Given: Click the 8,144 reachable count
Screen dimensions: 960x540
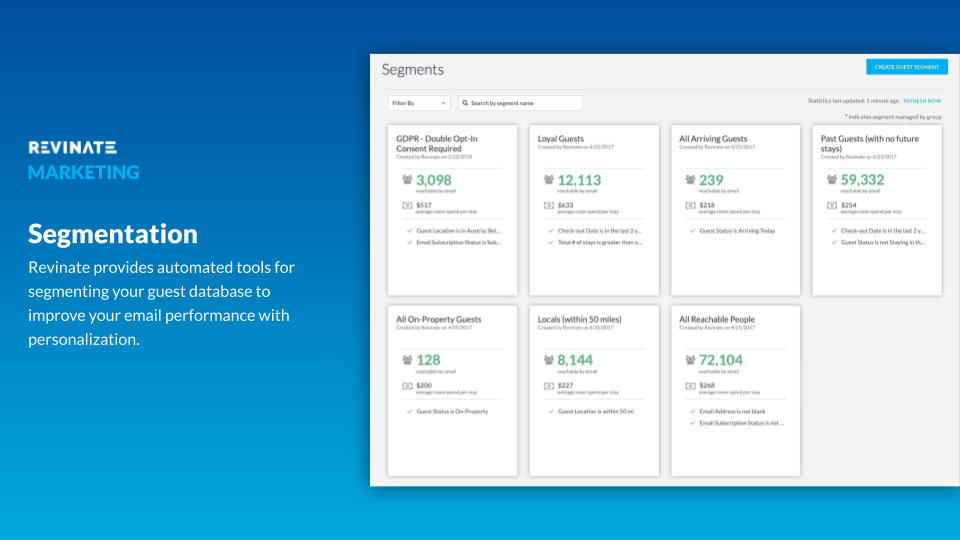Looking at the screenshot, I should (575, 360).
